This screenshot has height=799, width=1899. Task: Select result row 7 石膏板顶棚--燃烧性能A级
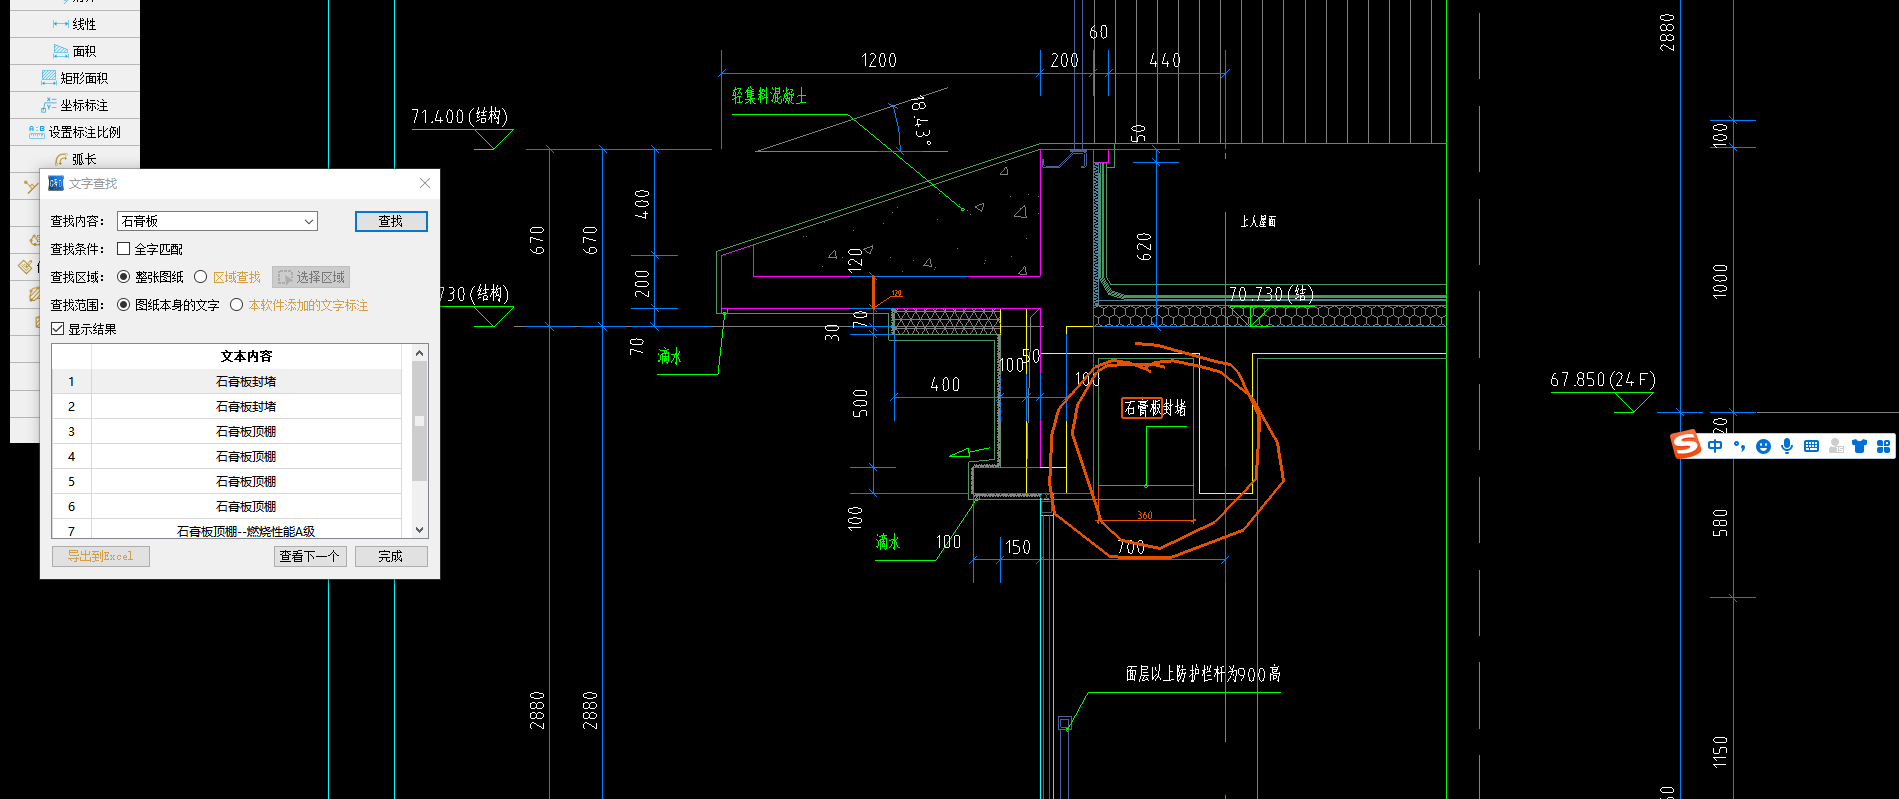click(x=227, y=529)
